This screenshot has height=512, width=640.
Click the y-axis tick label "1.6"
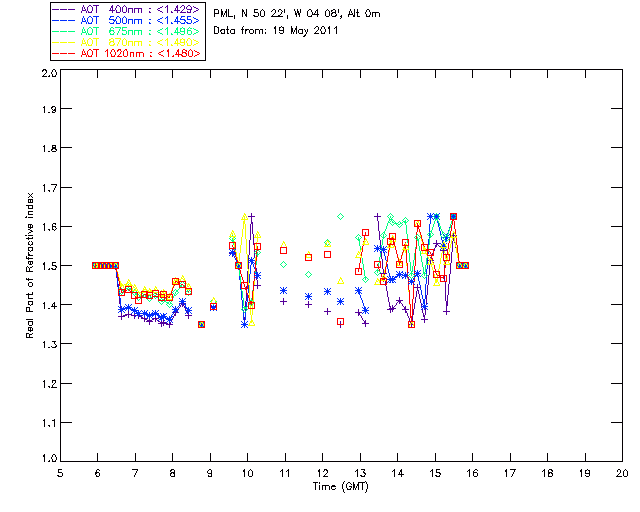pyautogui.click(x=49, y=227)
